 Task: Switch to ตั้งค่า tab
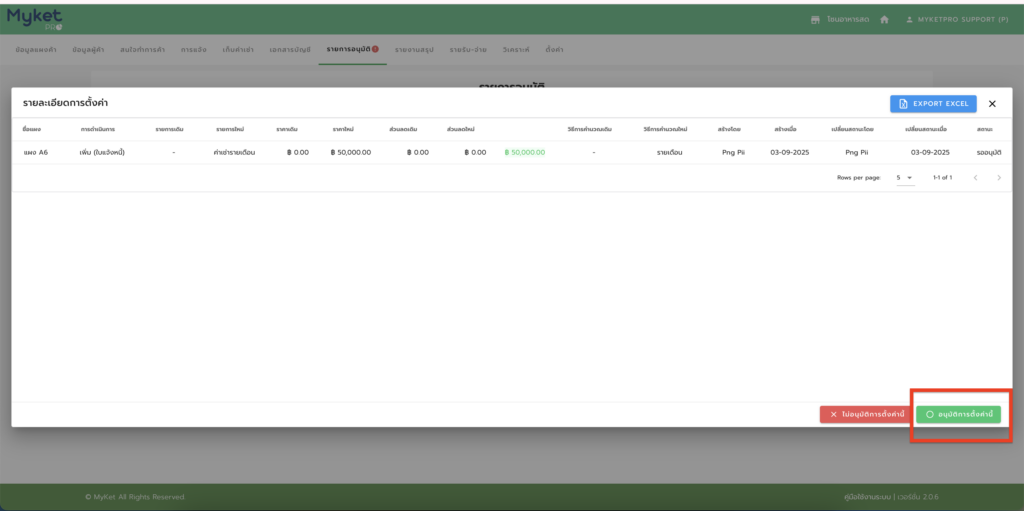pyautogui.click(x=554, y=50)
